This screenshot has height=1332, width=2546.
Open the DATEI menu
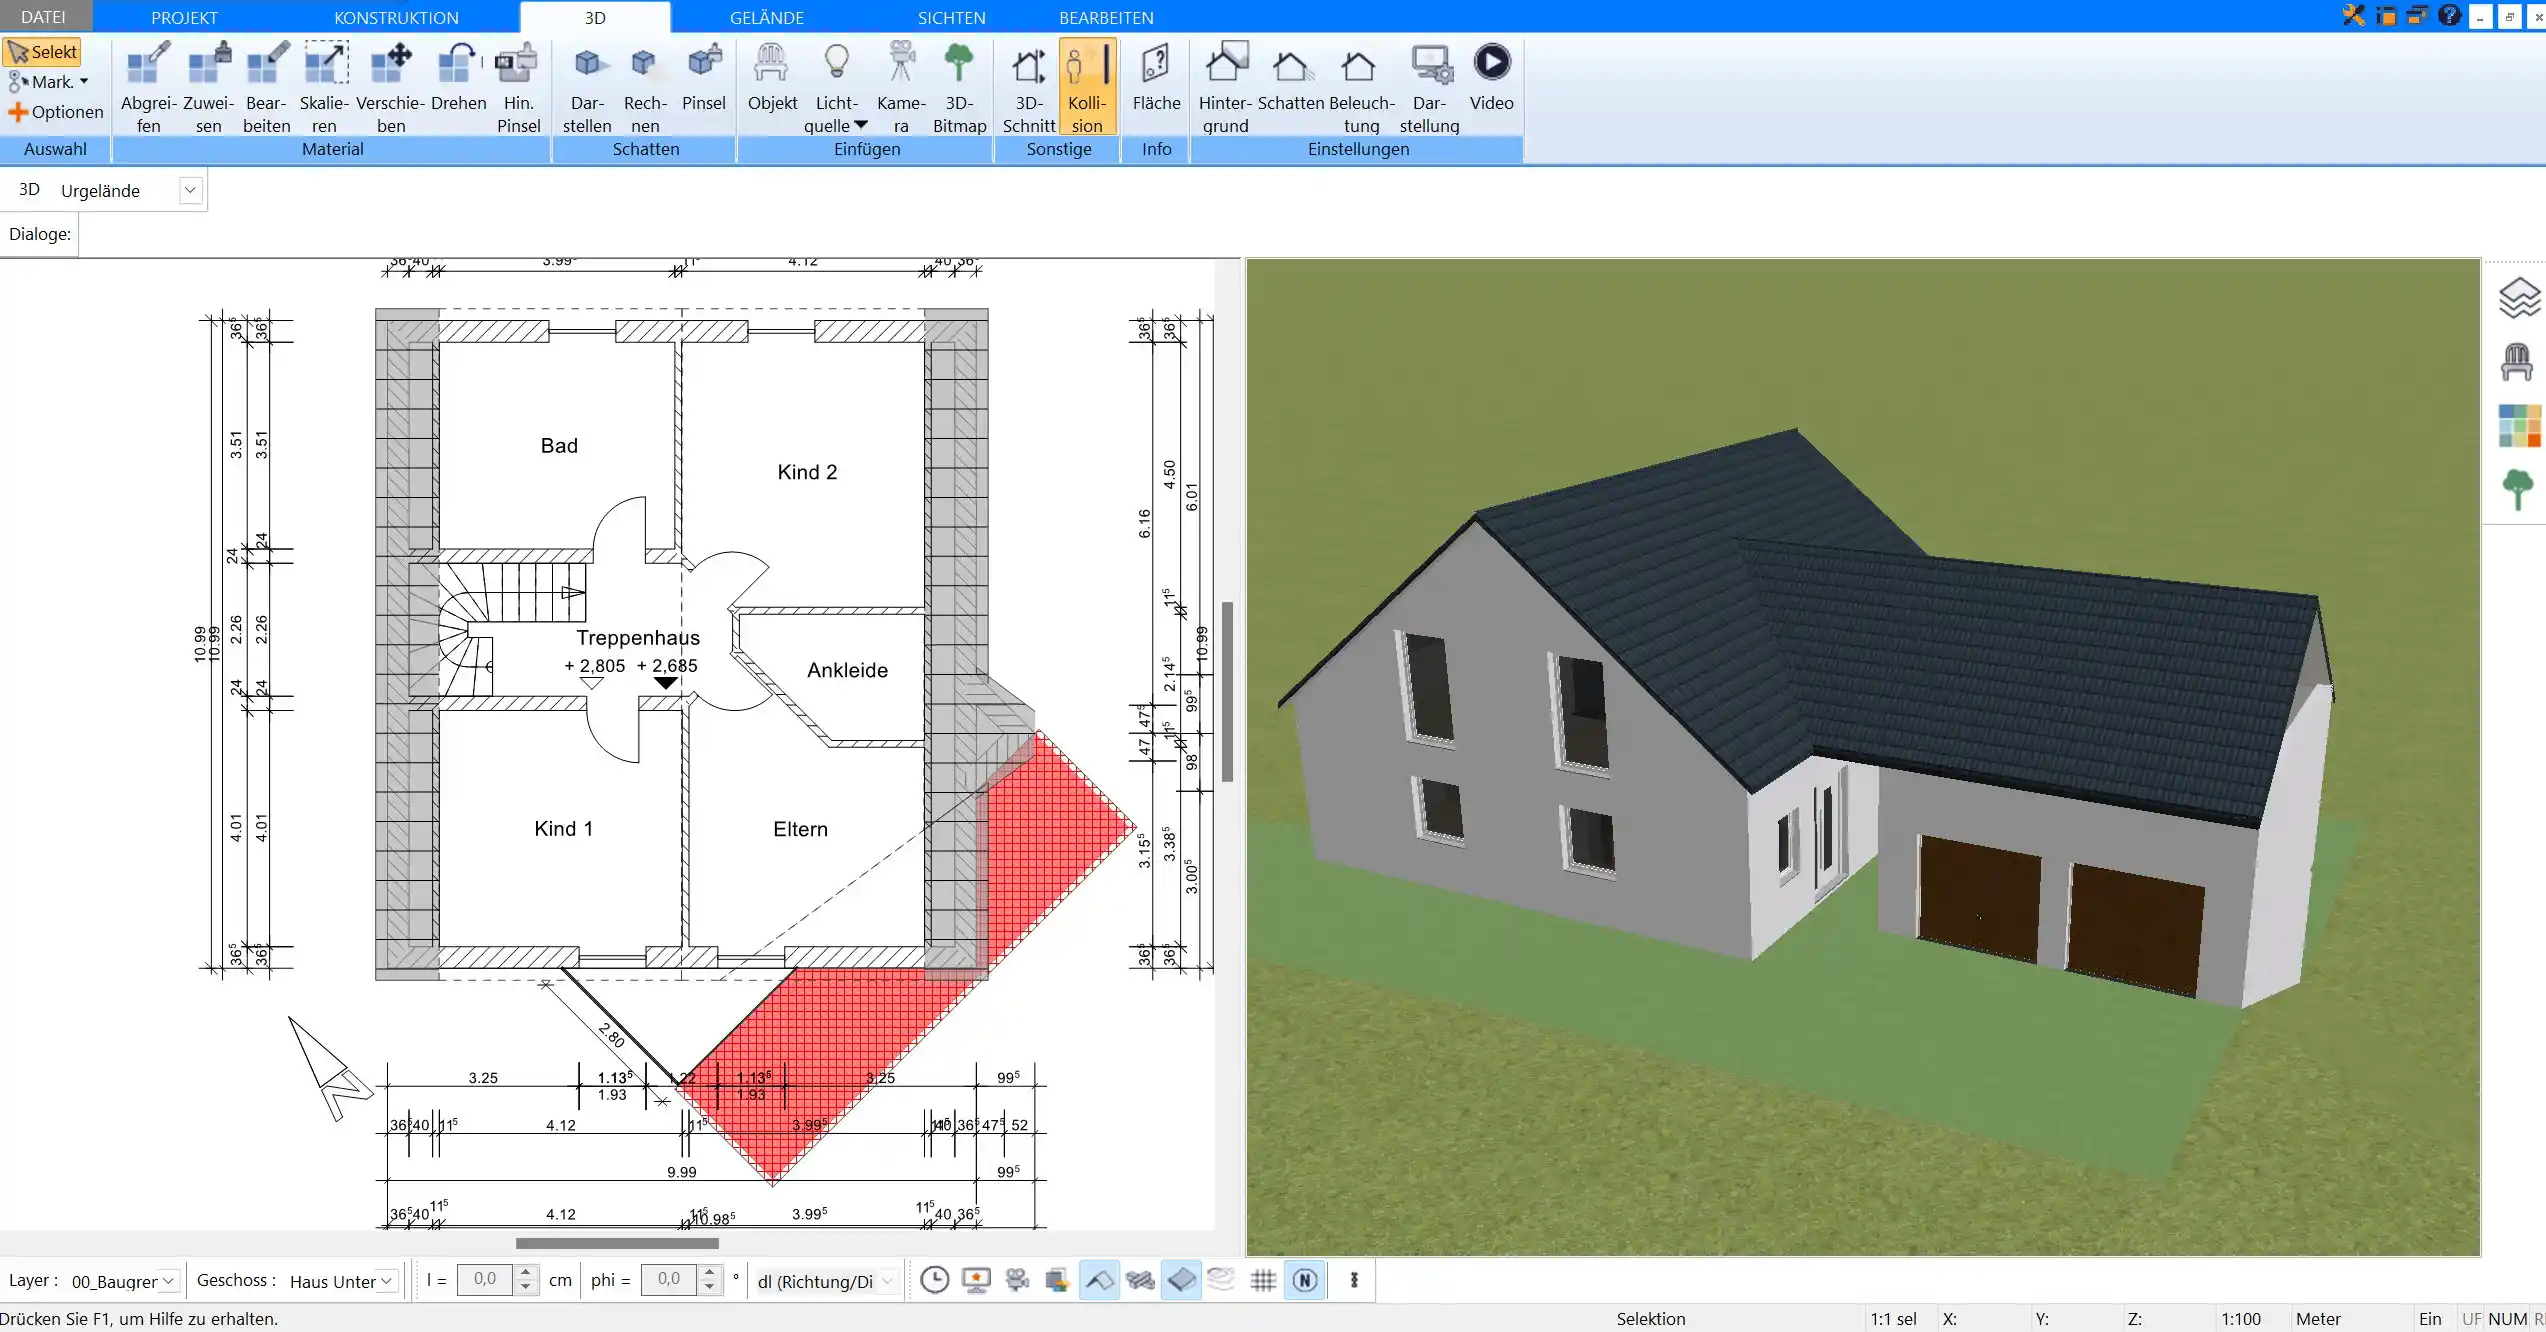(44, 17)
